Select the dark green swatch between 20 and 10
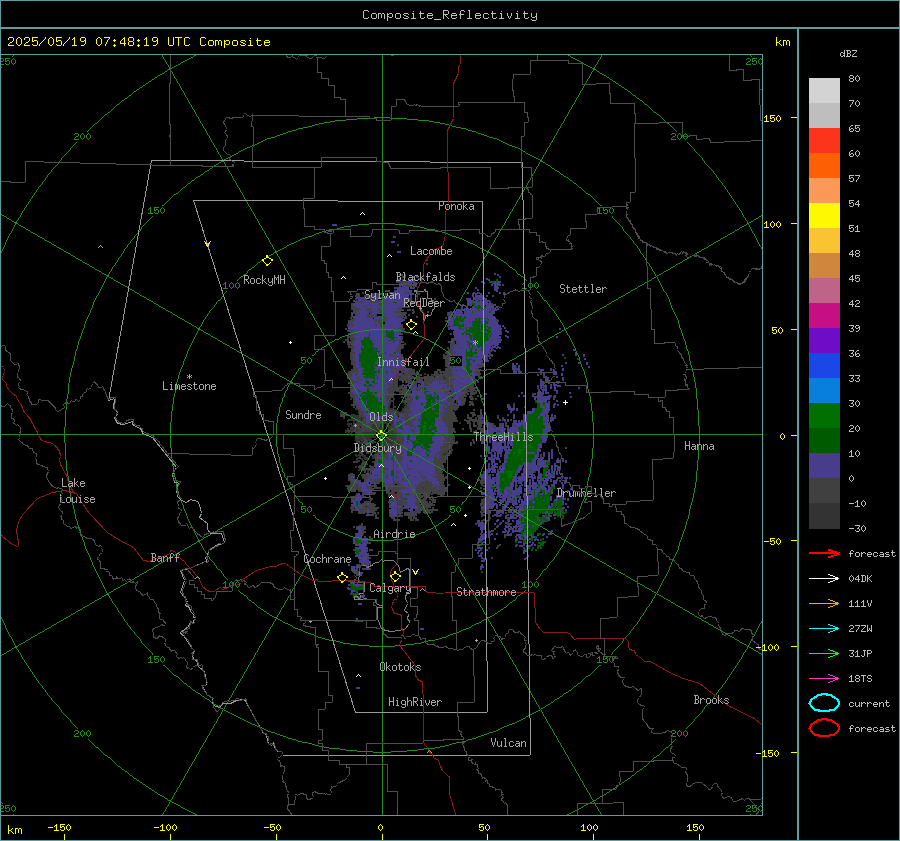Image resolution: width=900 pixels, height=841 pixels. (824, 440)
